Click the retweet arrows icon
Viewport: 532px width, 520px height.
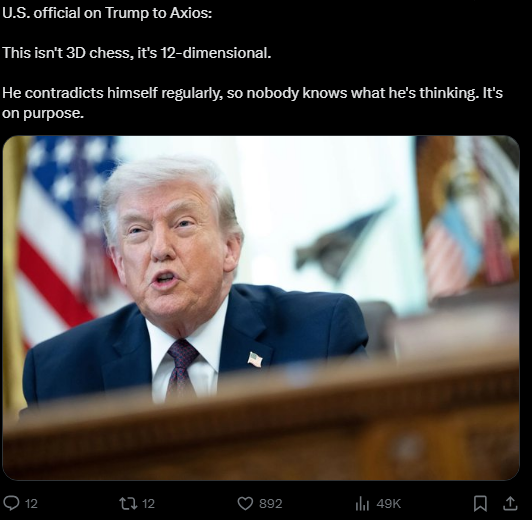128,503
